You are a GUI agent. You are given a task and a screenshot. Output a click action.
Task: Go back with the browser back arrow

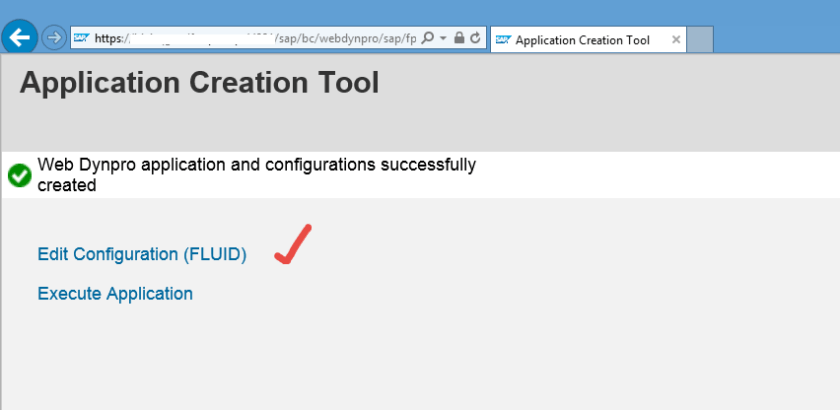[20, 38]
